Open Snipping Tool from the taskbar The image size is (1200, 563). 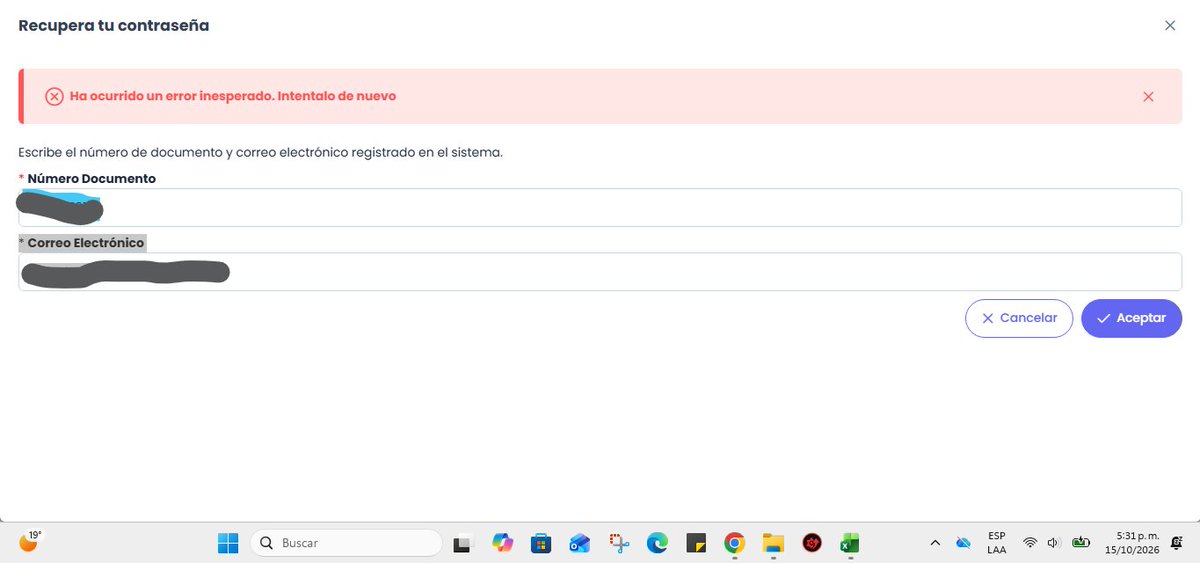619,543
